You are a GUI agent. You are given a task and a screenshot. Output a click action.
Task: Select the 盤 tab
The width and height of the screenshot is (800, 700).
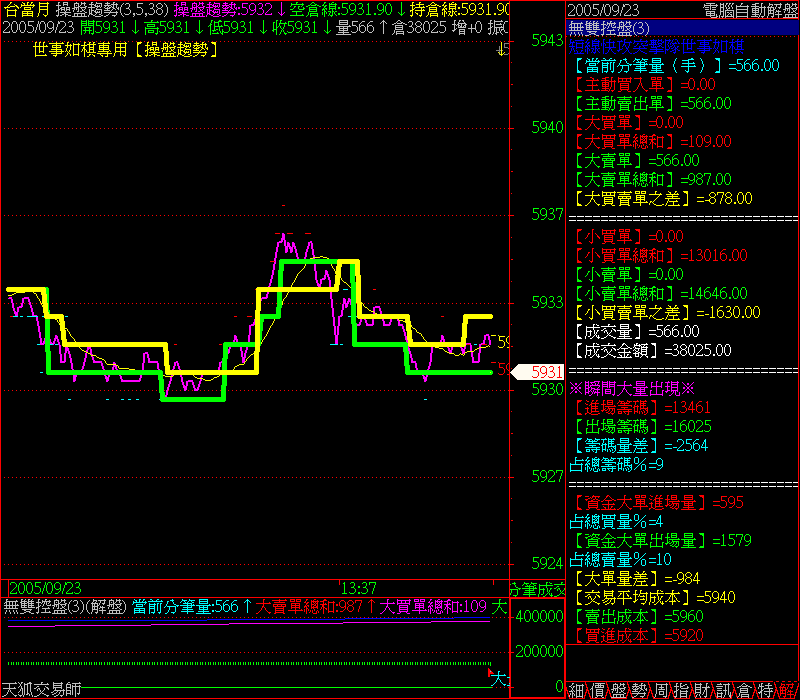617,690
